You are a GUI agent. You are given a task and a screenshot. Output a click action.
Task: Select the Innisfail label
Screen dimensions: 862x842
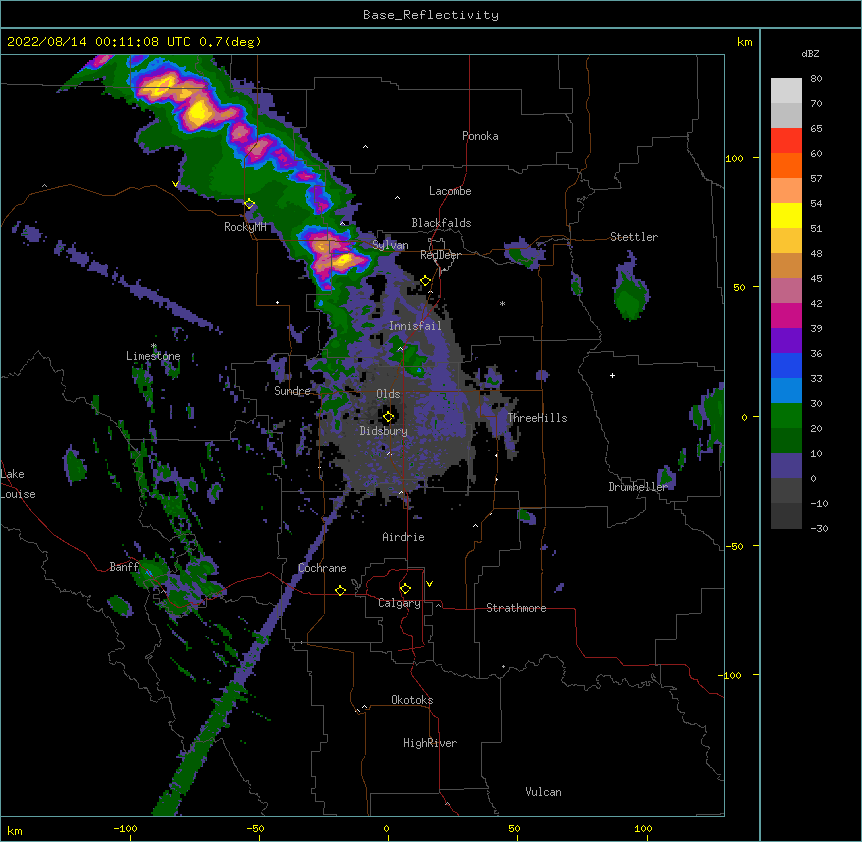(x=415, y=326)
